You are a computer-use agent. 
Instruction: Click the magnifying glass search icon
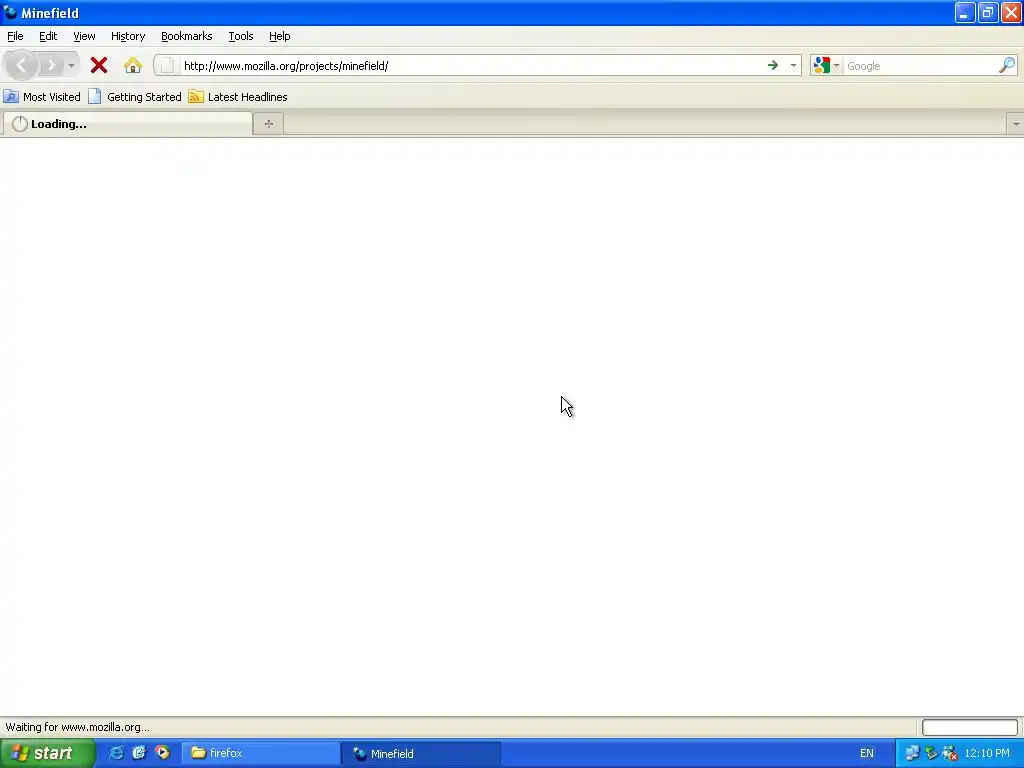[x=1006, y=65]
